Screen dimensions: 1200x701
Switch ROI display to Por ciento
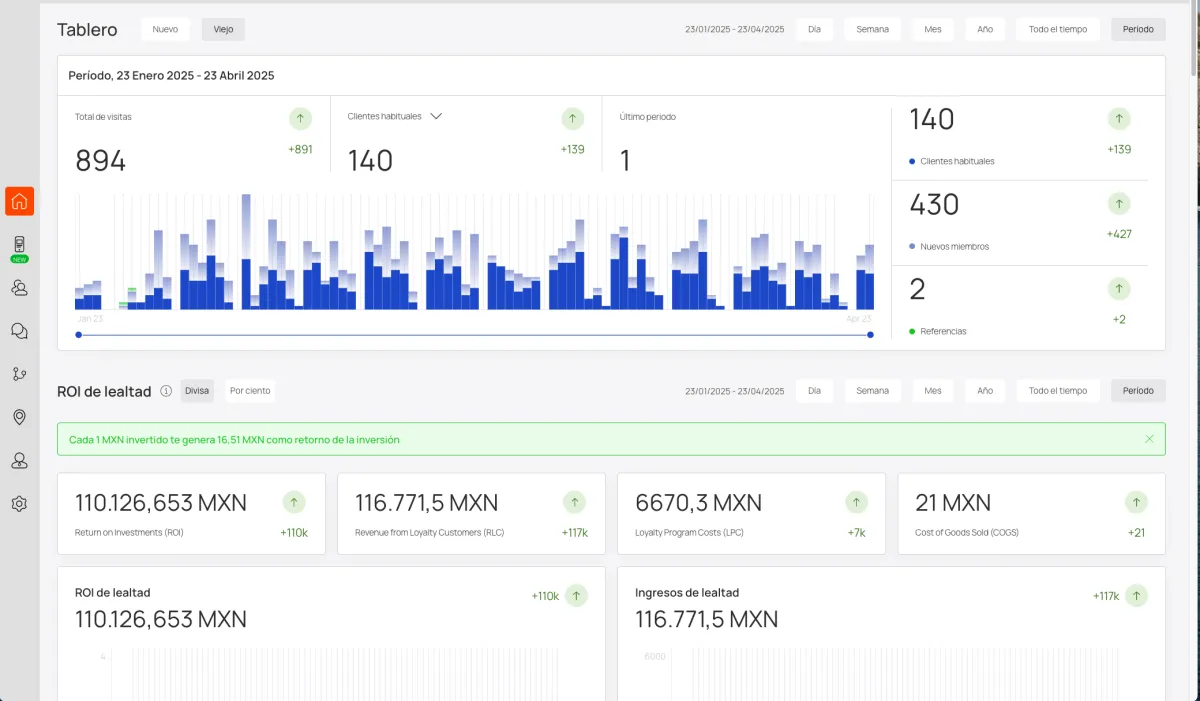pyautogui.click(x=250, y=391)
